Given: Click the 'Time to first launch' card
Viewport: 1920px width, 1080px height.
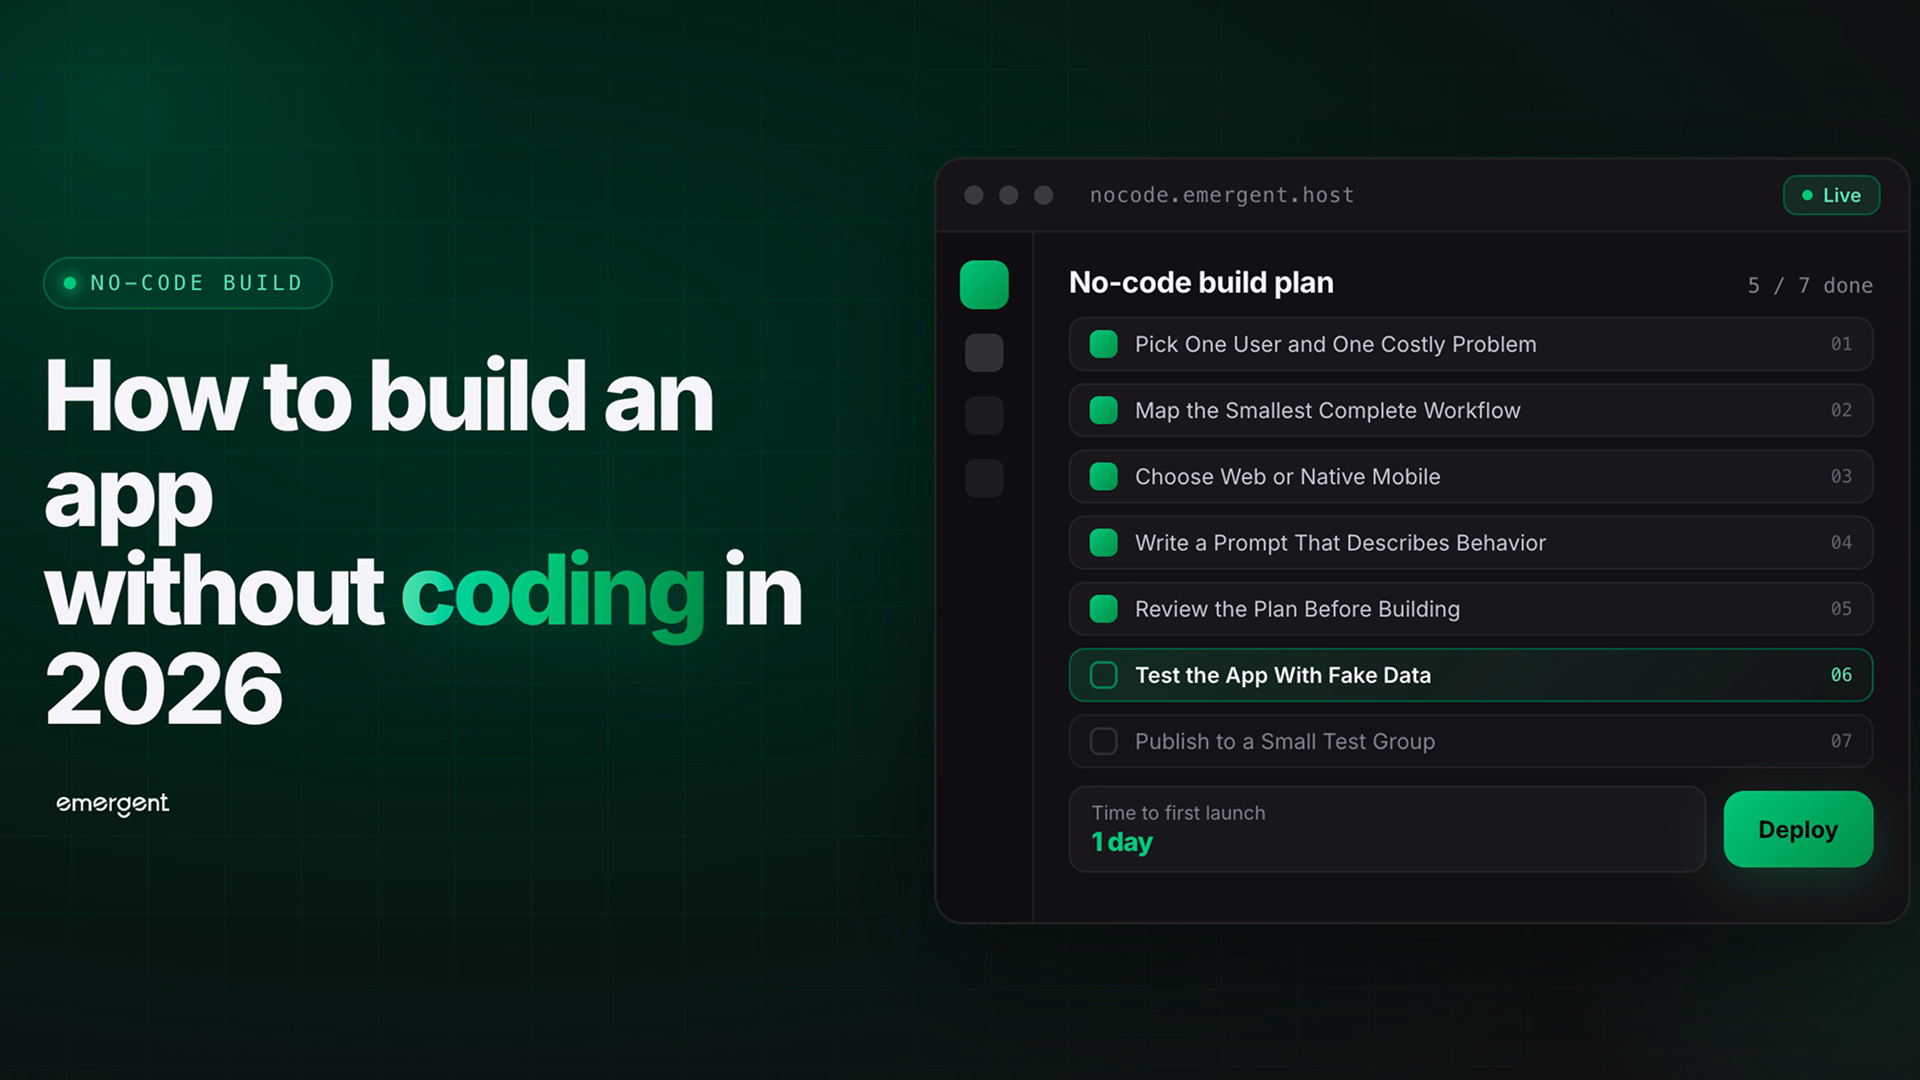Looking at the screenshot, I should (1387, 829).
